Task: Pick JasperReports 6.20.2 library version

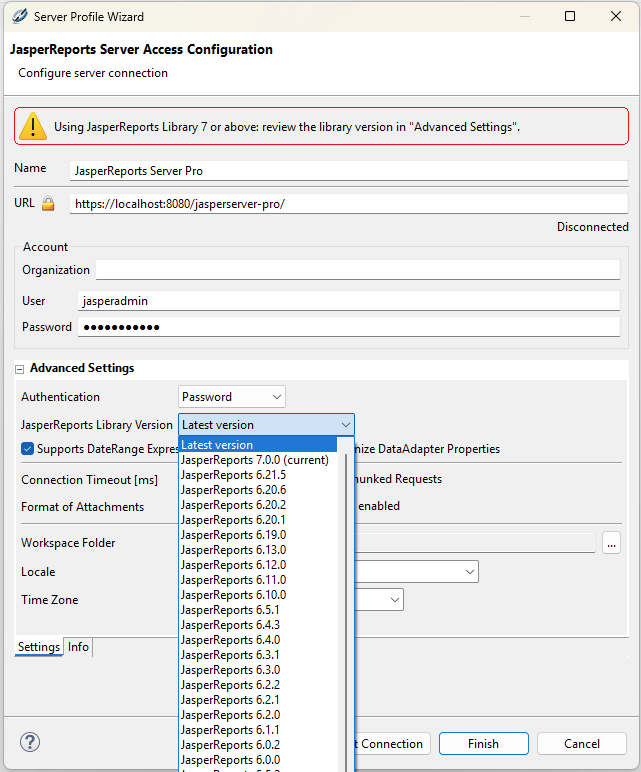Action: (x=258, y=505)
